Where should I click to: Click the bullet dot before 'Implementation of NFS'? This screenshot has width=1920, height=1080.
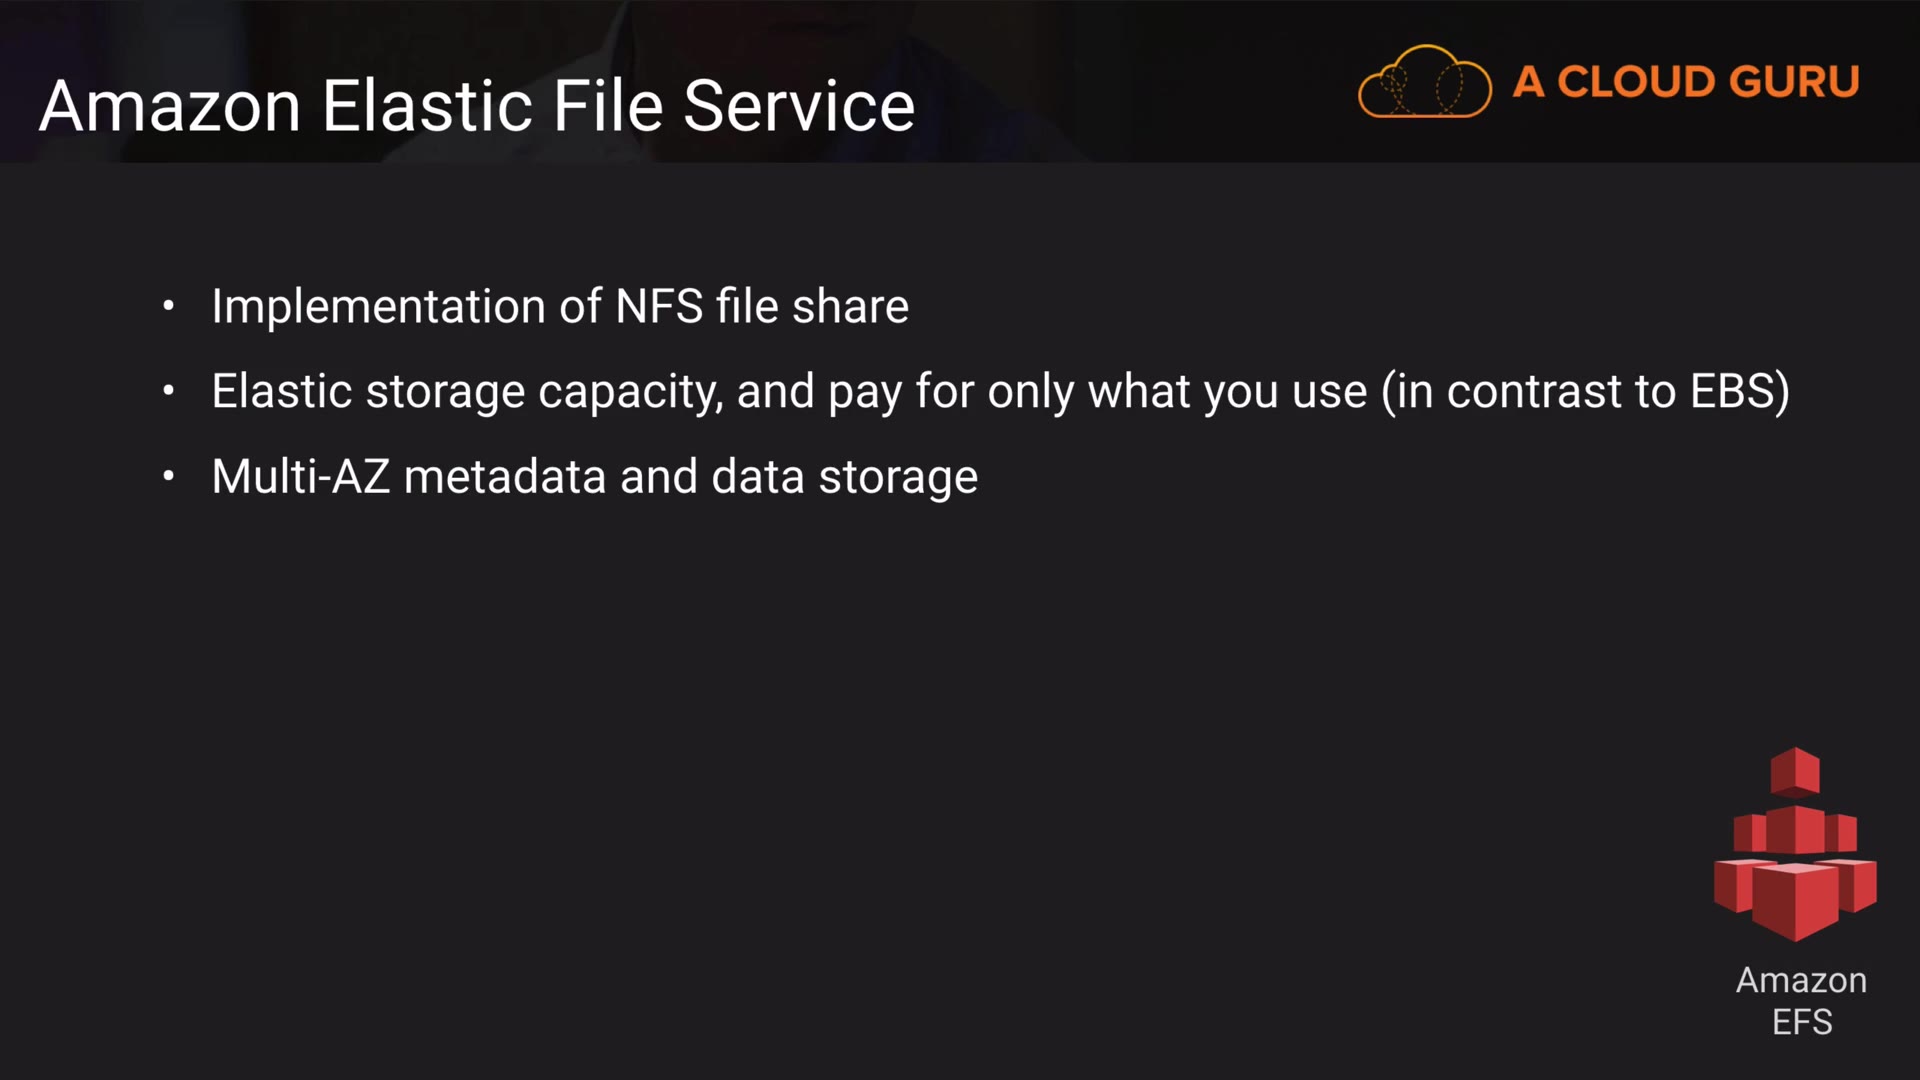click(x=169, y=306)
